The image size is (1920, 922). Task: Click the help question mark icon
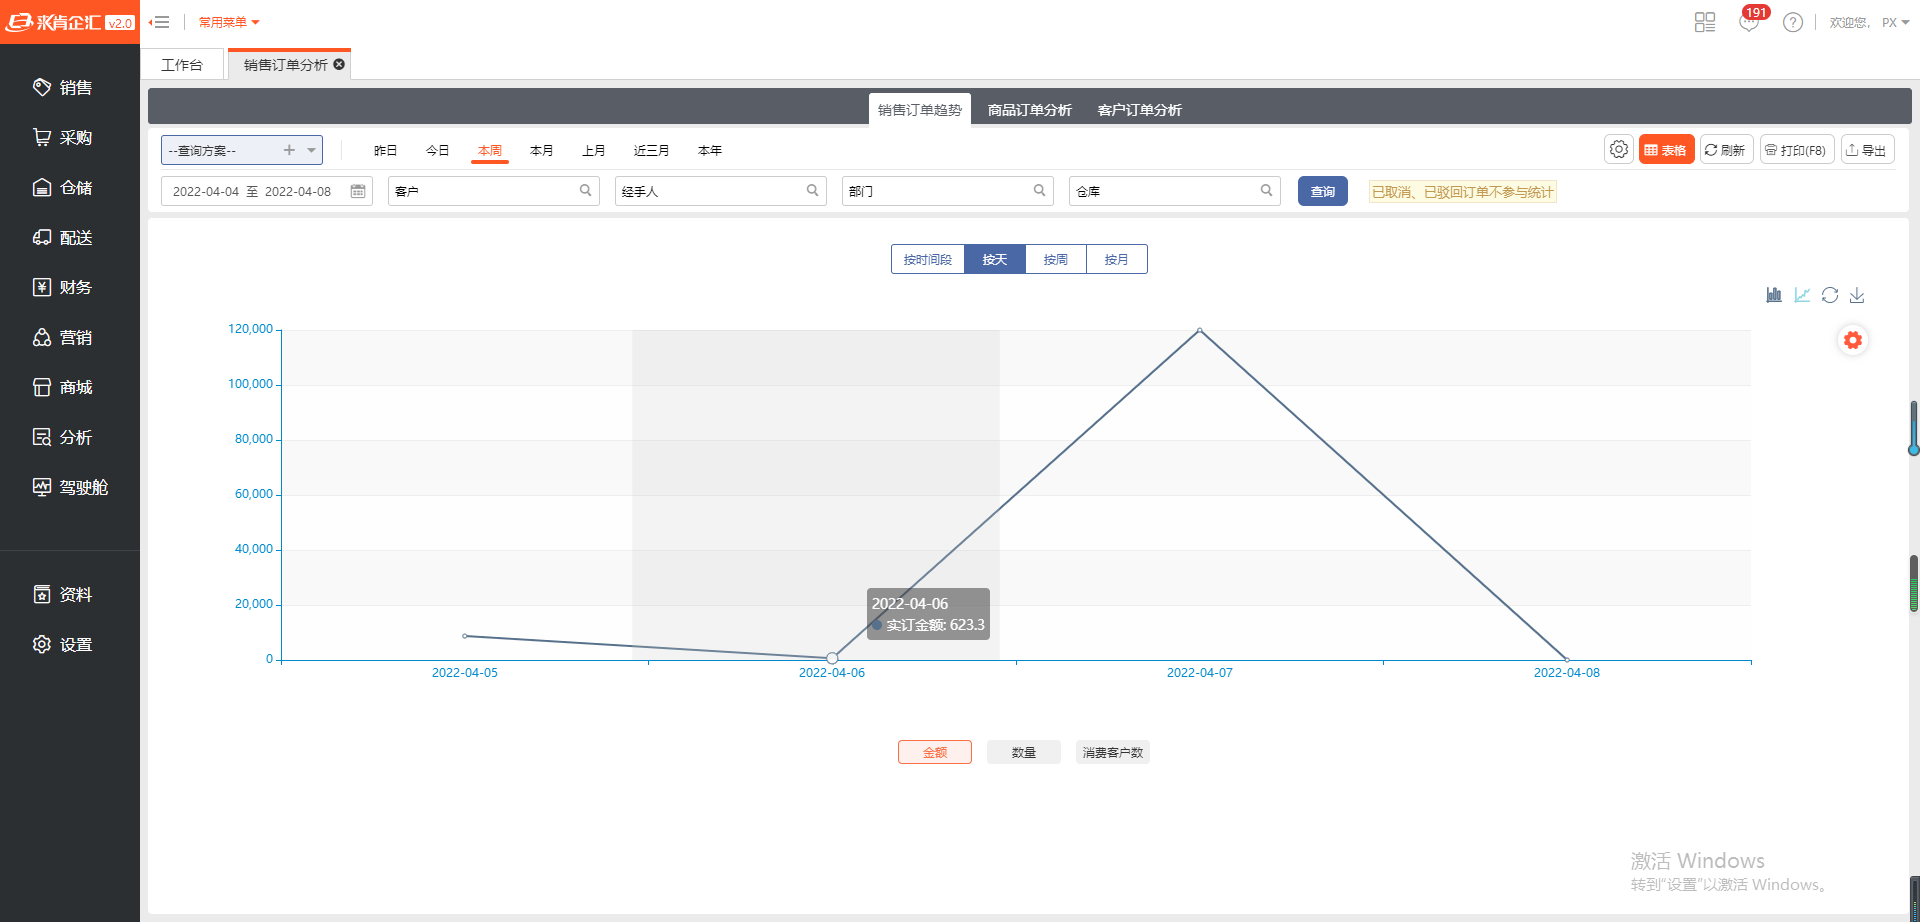click(1793, 22)
